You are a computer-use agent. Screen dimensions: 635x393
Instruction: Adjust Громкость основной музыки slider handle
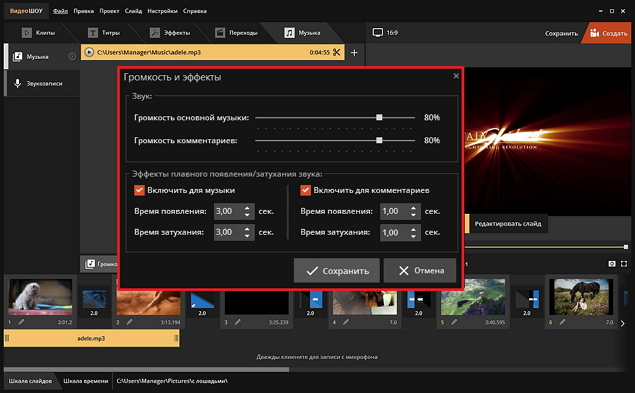(379, 117)
